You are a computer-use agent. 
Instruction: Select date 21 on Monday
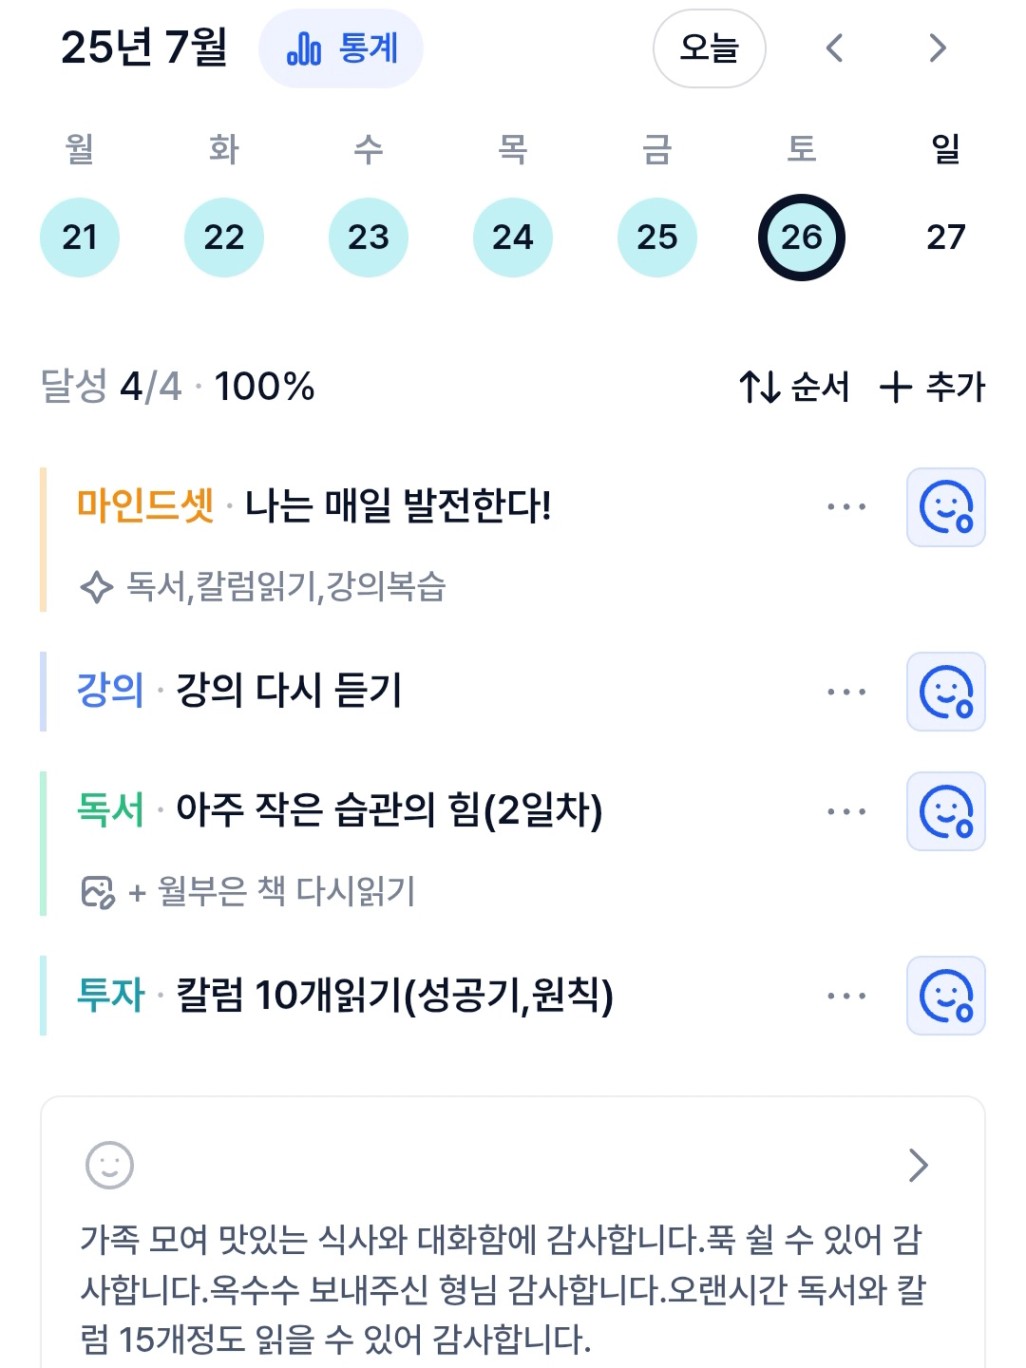pos(80,237)
